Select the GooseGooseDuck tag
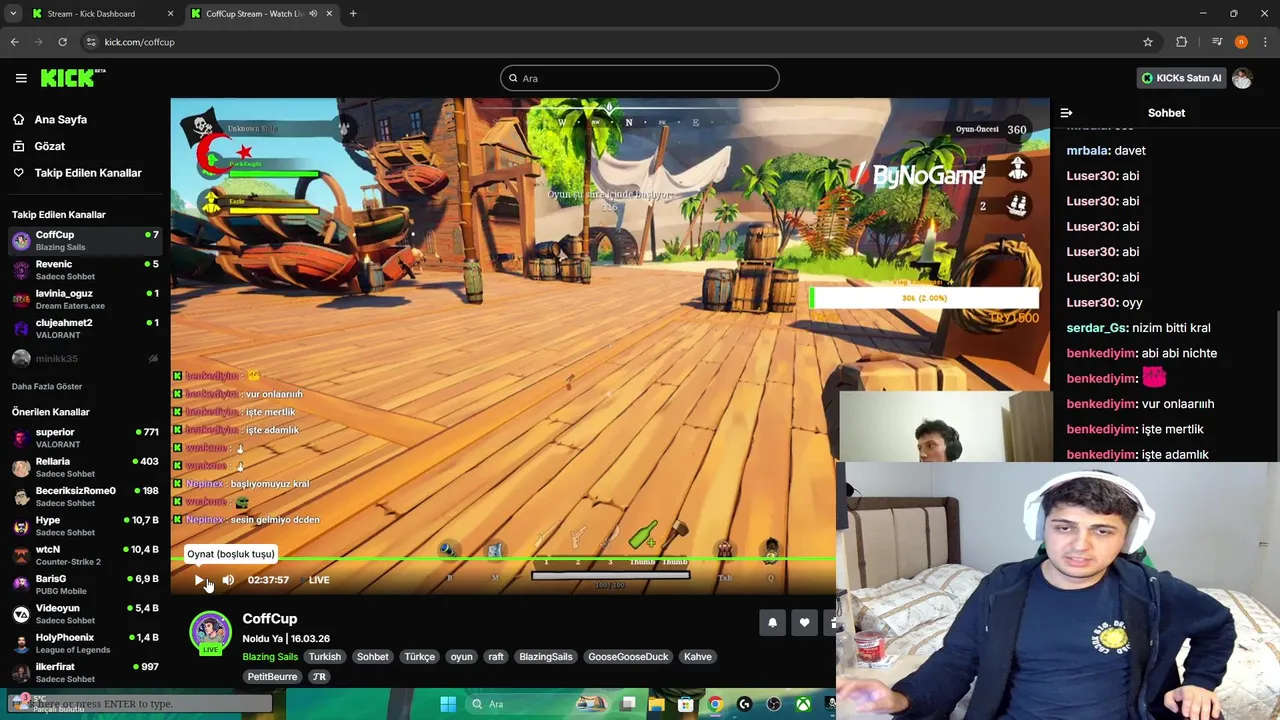 [x=628, y=657]
